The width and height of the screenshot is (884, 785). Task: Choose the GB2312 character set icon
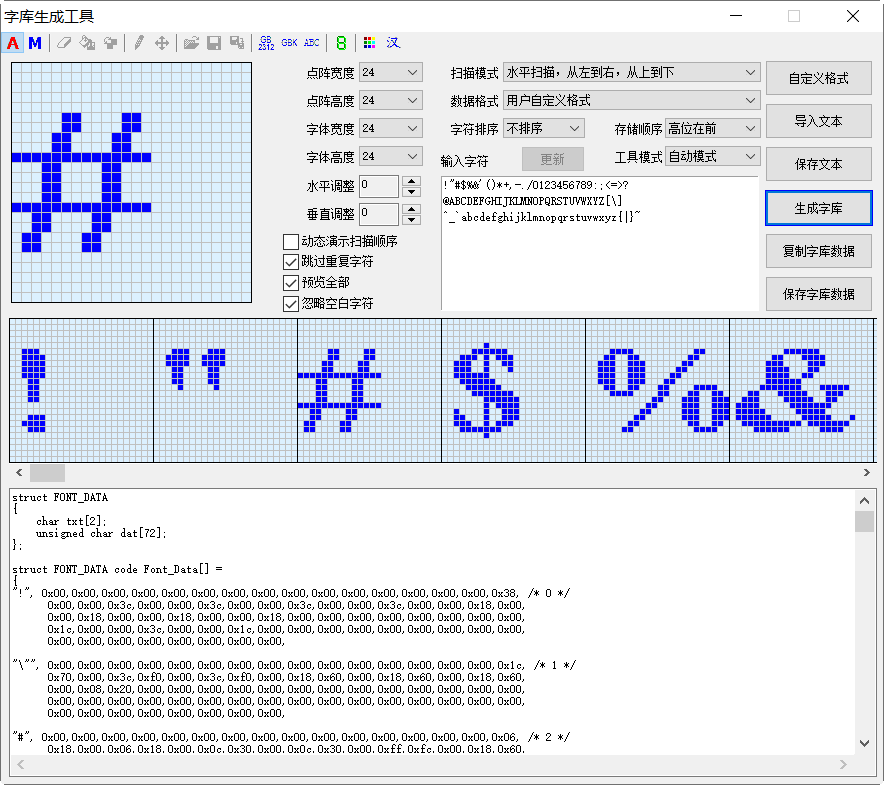(266, 43)
